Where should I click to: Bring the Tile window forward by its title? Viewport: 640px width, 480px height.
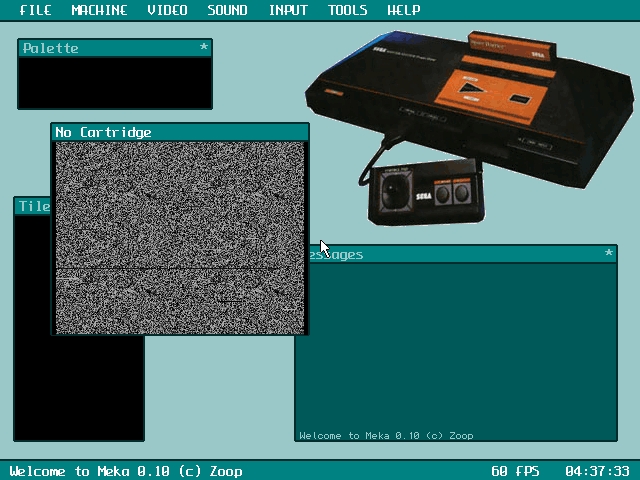click(33, 206)
